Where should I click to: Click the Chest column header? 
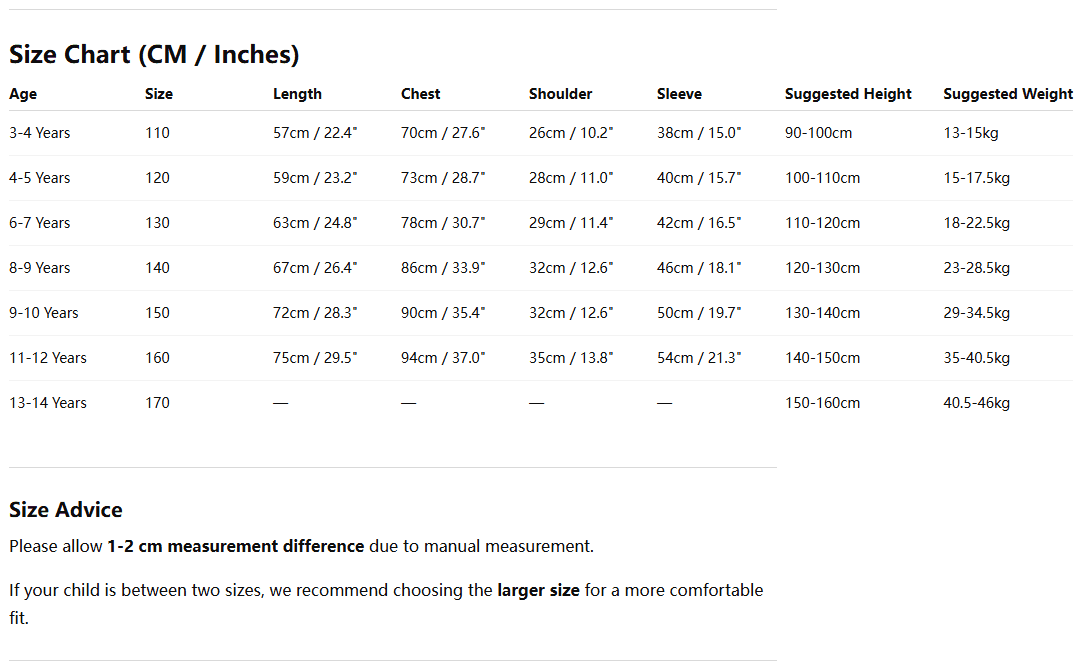(x=420, y=94)
